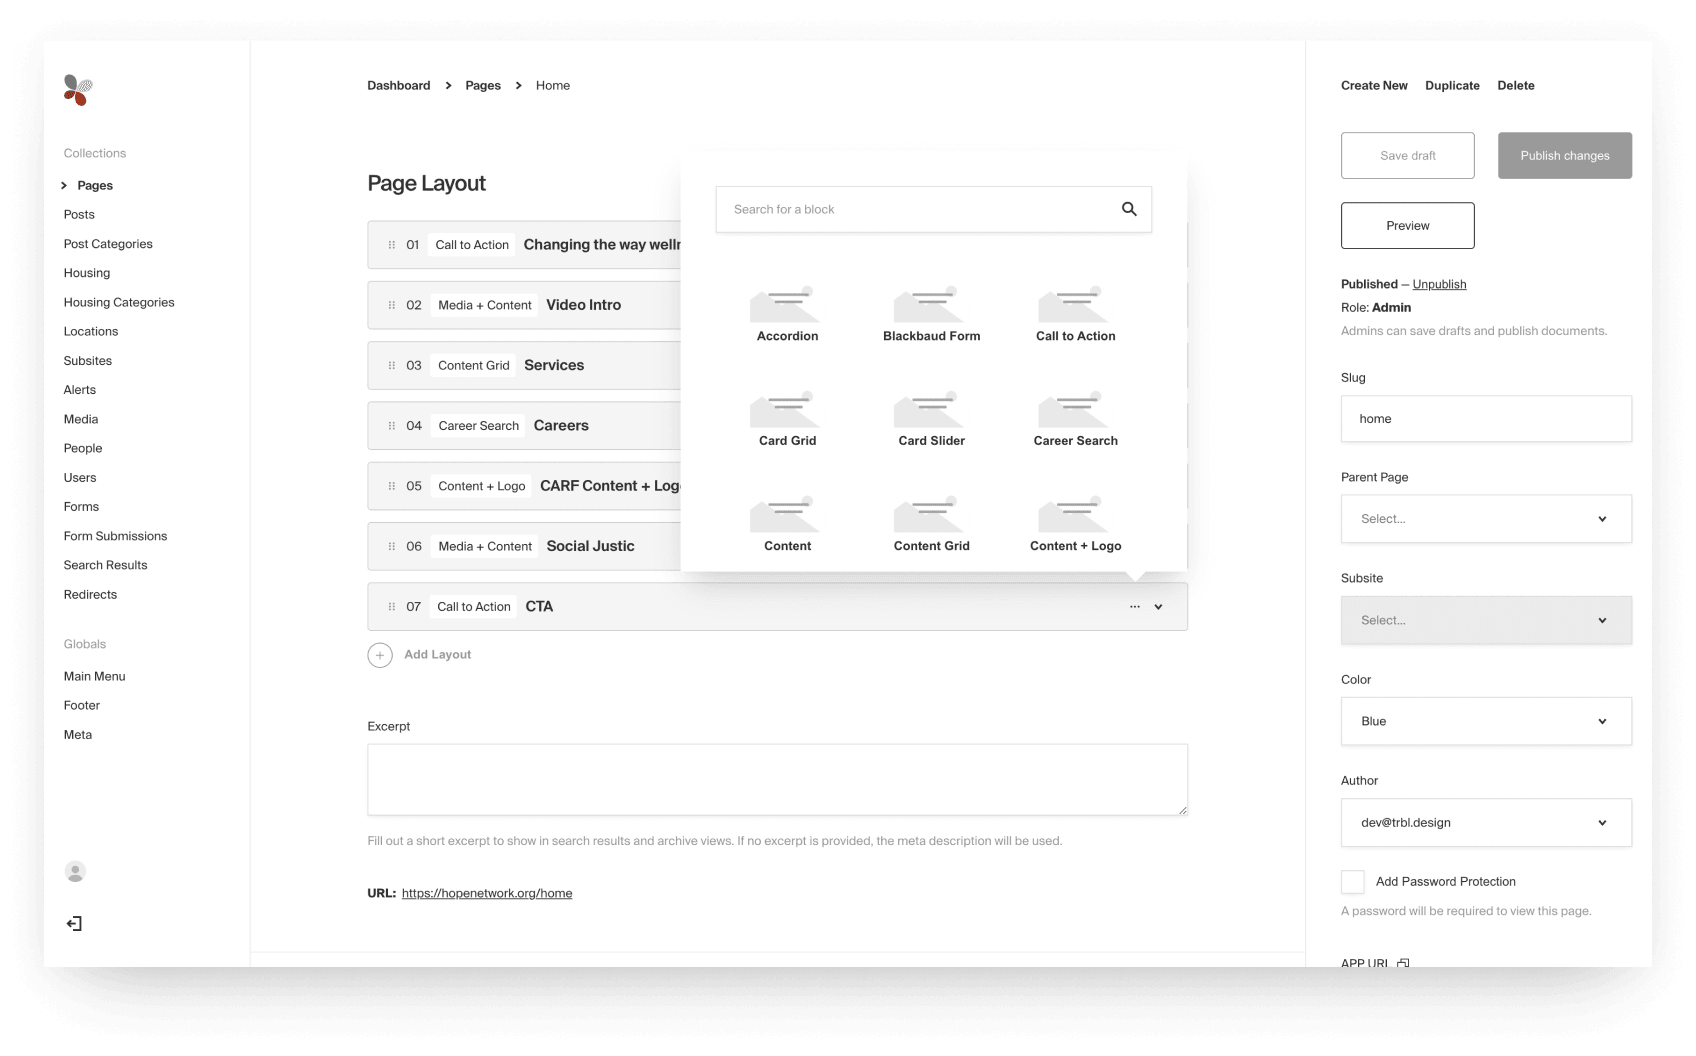Image resolution: width=1696 pixels, height=1056 pixels.
Task: Open Form Submissions collection
Action: tap(115, 536)
